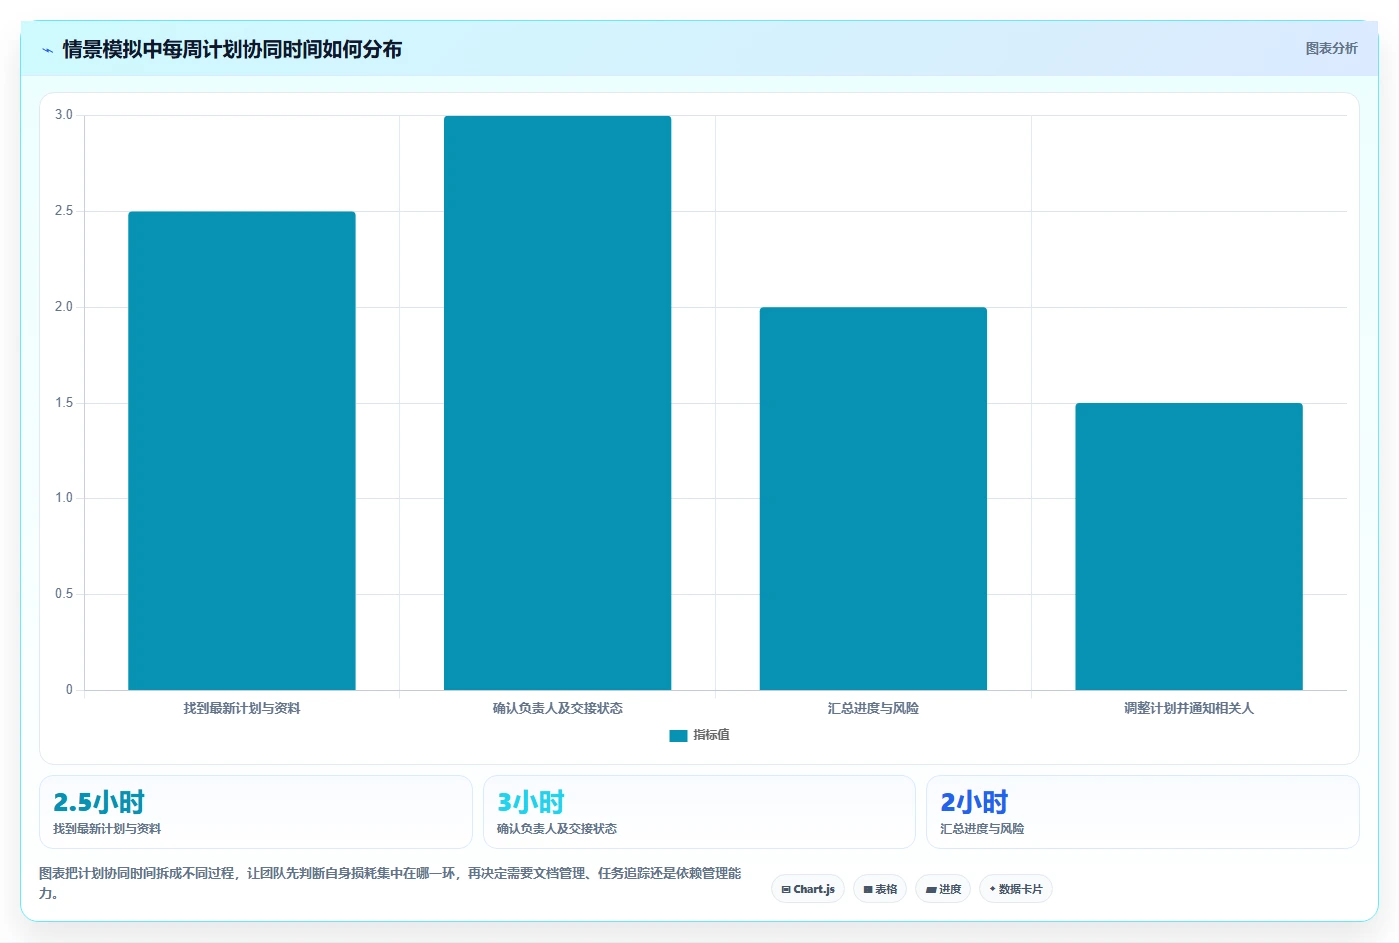Click the icon inside the Chart.js chip
The image size is (1399, 943).
click(x=786, y=889)
